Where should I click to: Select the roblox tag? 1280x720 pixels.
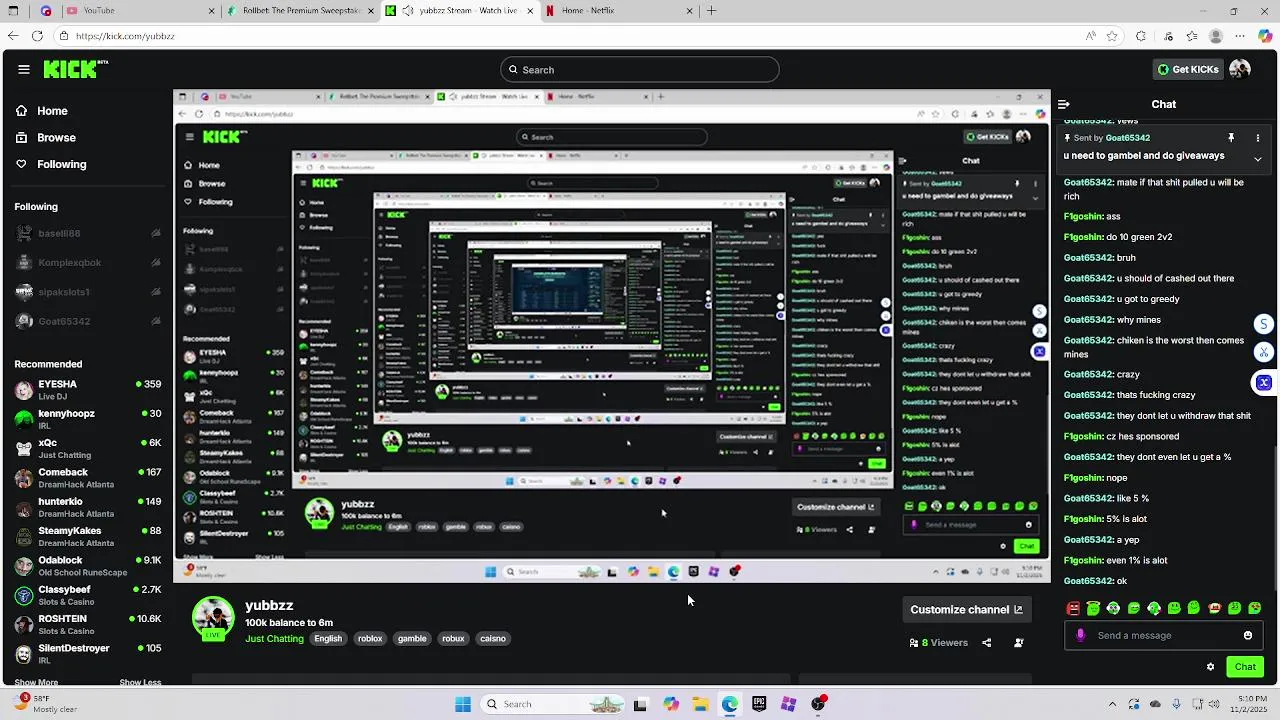click(370, 638)
